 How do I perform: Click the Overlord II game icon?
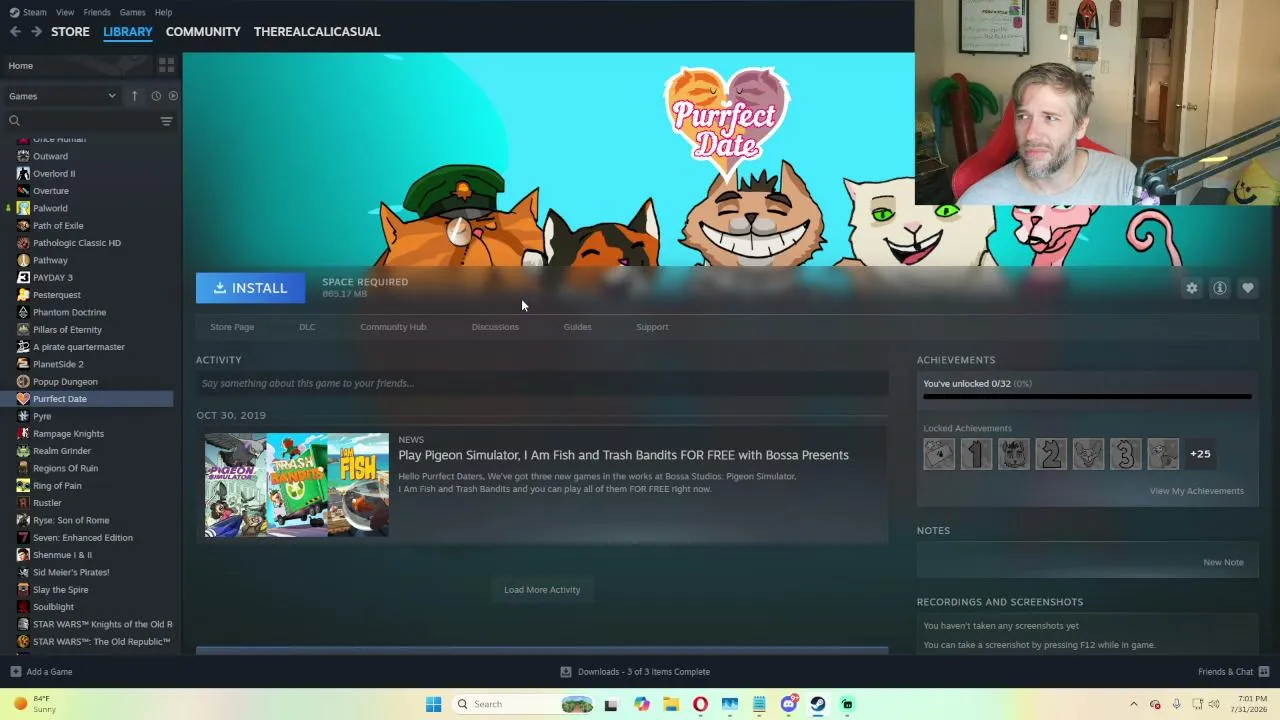coord(24,174)
